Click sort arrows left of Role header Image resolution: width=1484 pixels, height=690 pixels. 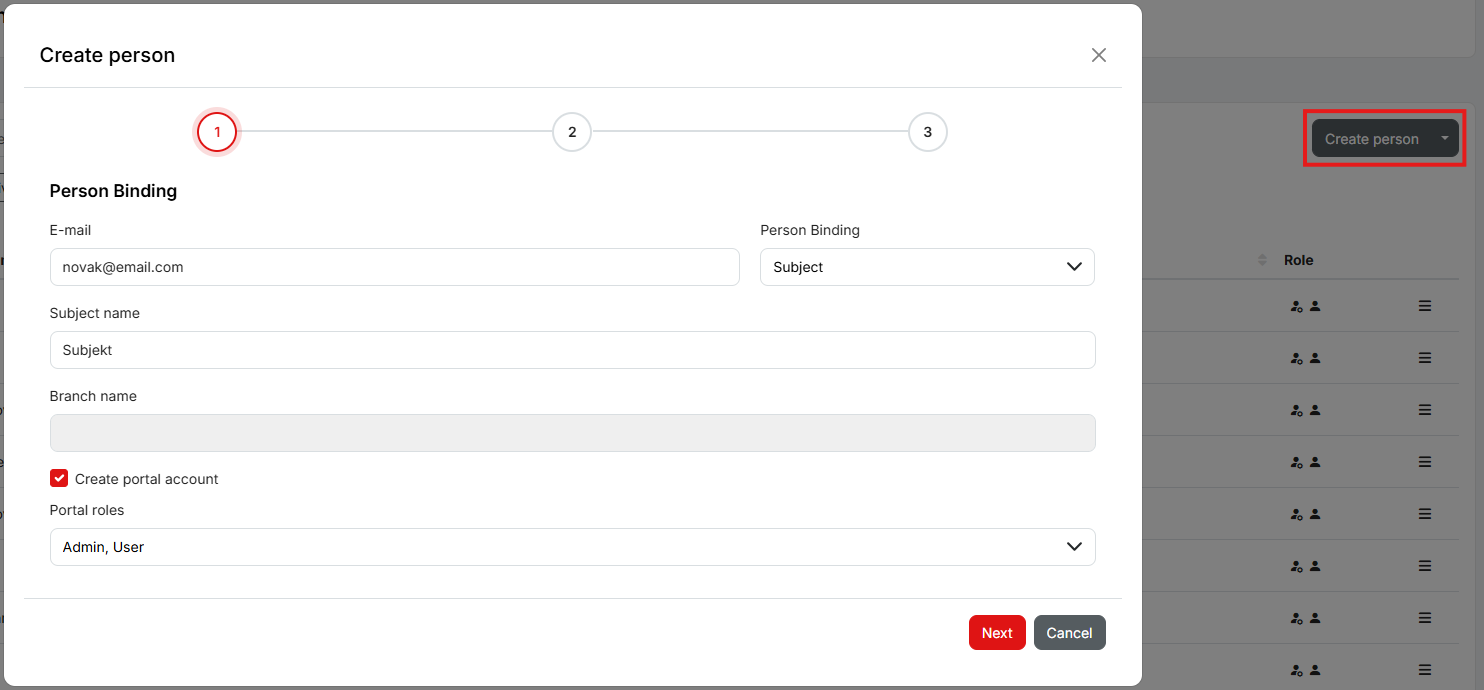(1262, 260)
